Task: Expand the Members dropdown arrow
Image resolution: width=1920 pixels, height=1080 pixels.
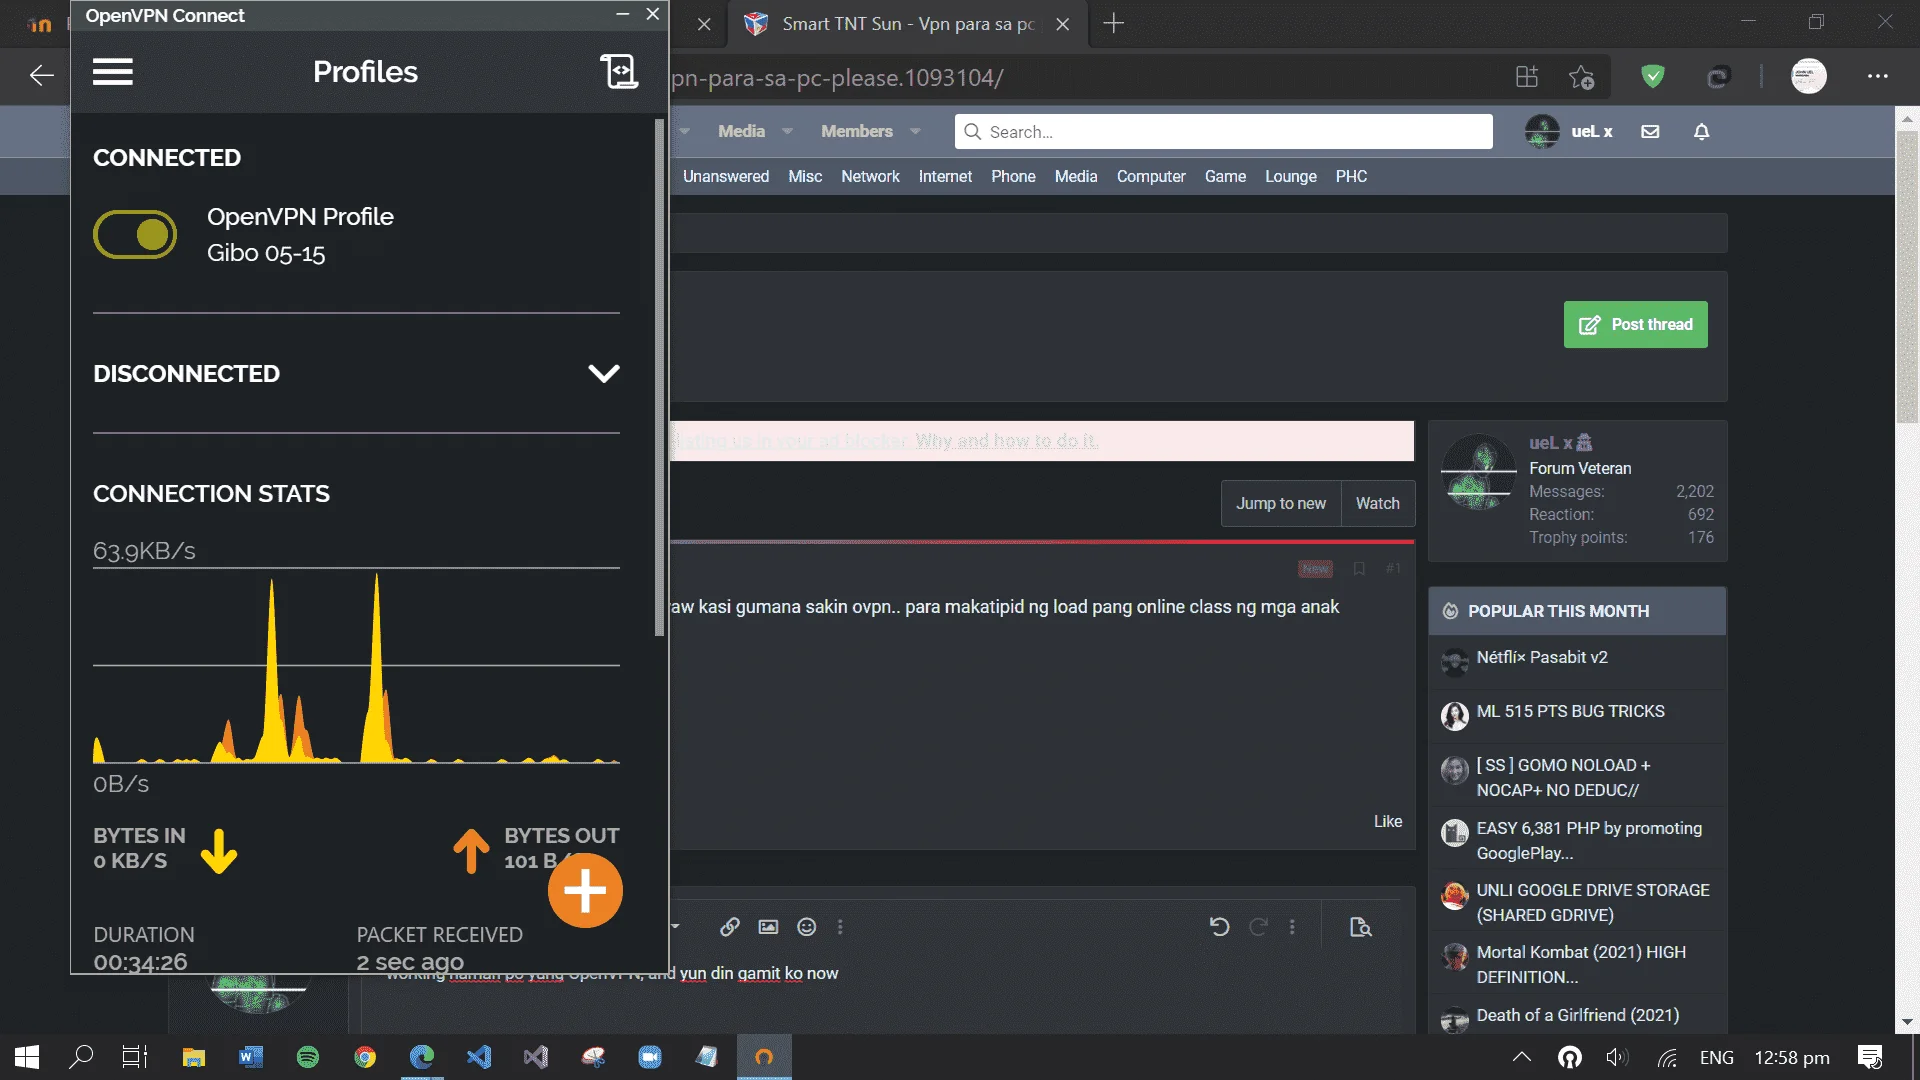Action: (915, 131)
